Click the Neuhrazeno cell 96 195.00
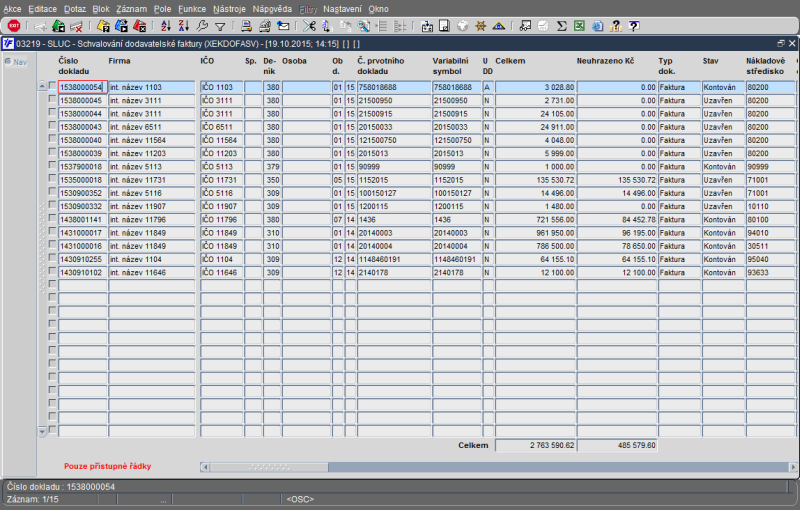The image size is (800, 510). (x=617, y=233)
